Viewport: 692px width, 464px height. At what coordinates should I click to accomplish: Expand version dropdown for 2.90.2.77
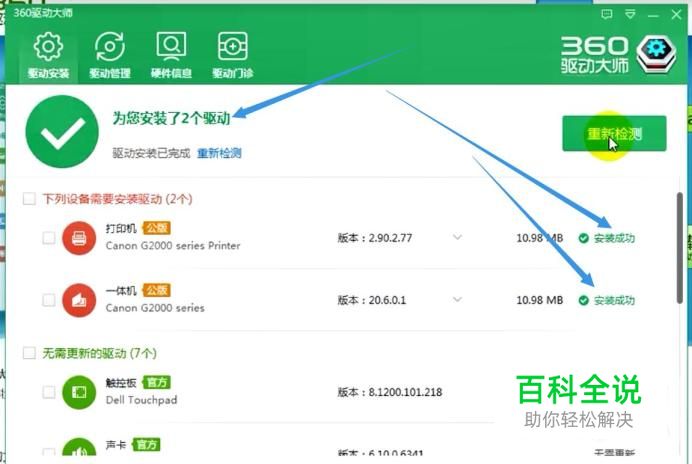458,238
